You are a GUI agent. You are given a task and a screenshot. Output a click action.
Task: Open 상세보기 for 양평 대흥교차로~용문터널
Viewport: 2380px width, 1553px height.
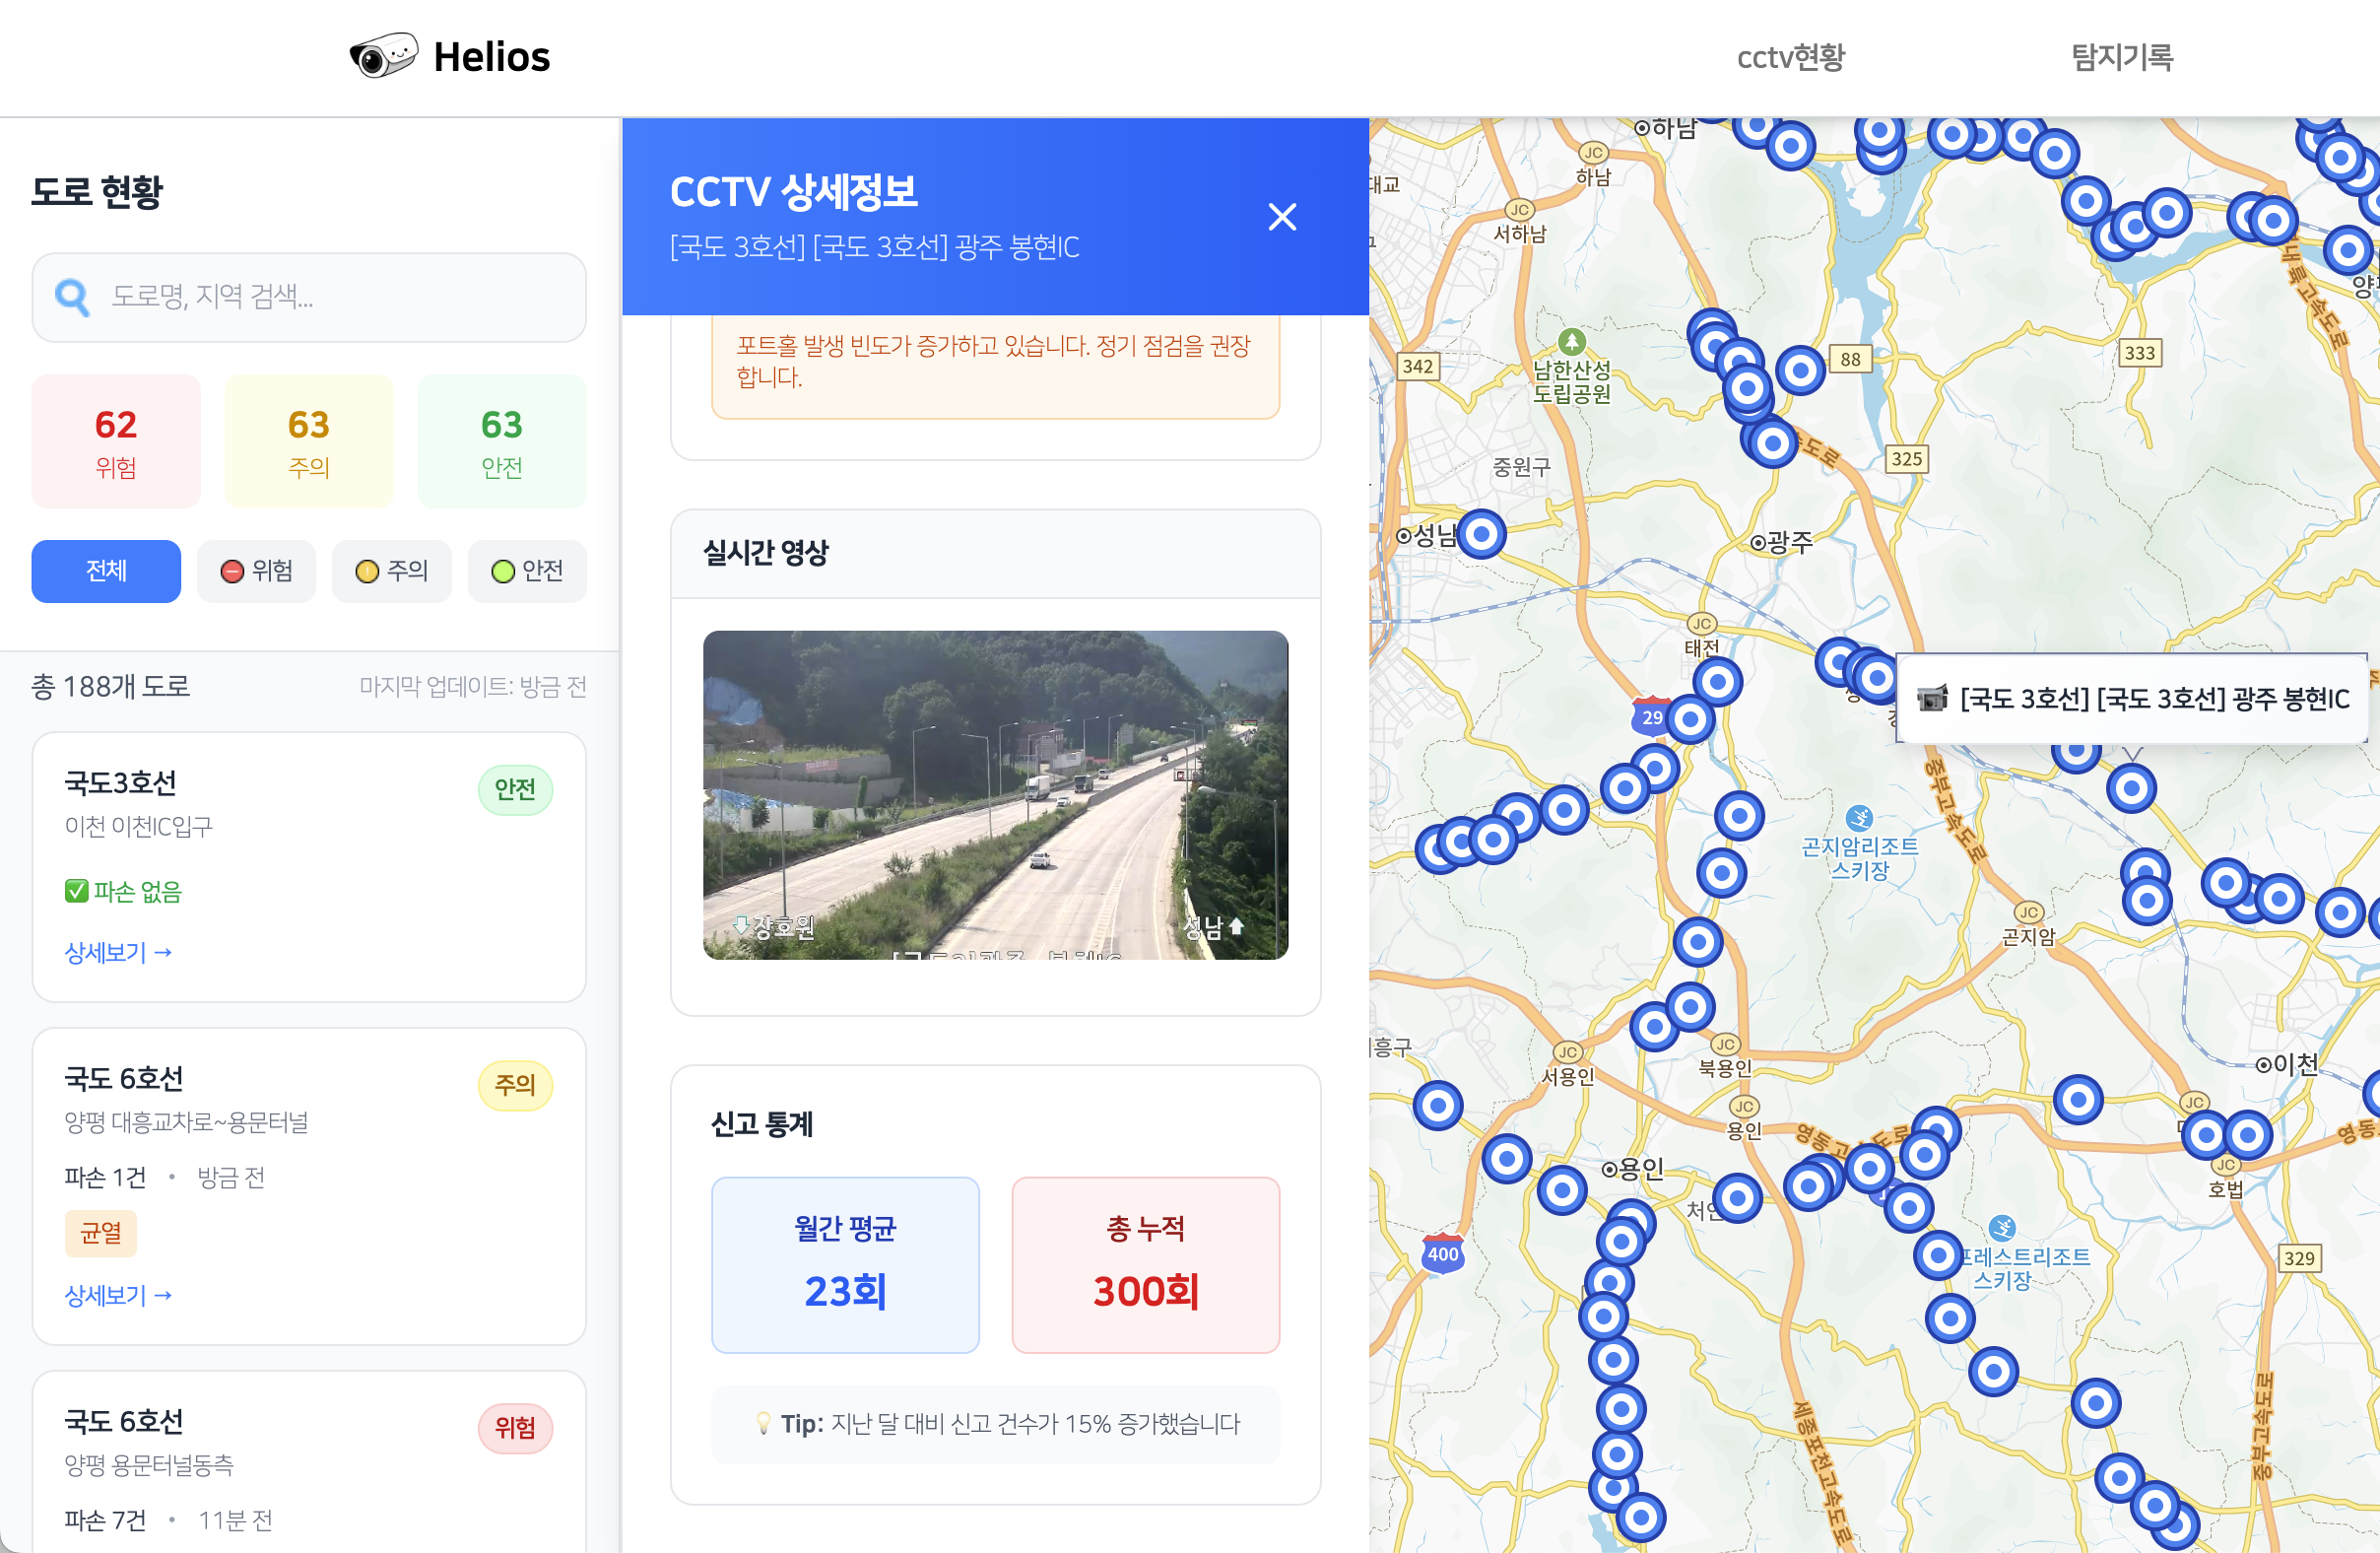[x=118, y=1295]
